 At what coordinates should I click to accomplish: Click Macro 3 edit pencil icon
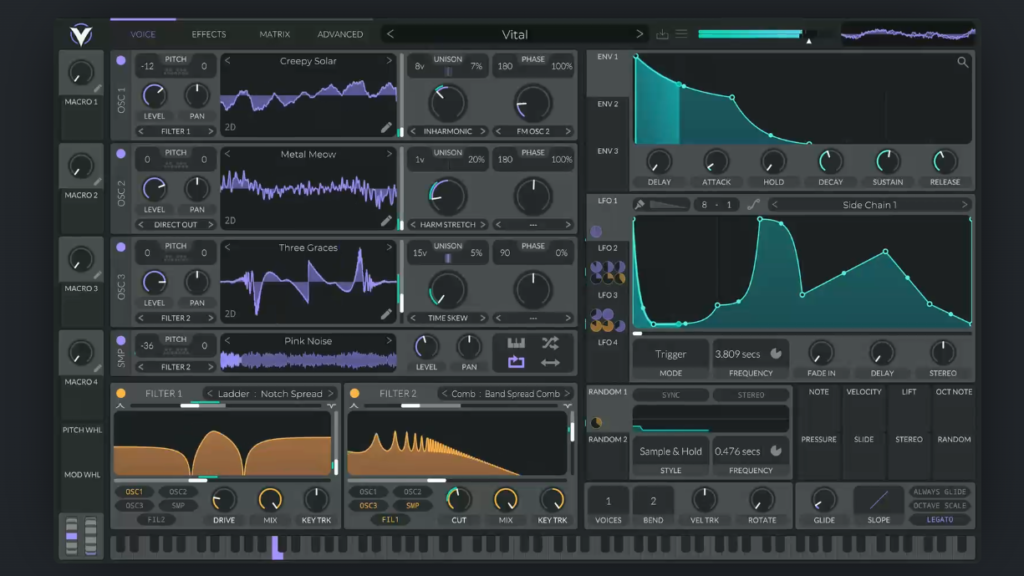pyautogui.click(x=97, y=276)
